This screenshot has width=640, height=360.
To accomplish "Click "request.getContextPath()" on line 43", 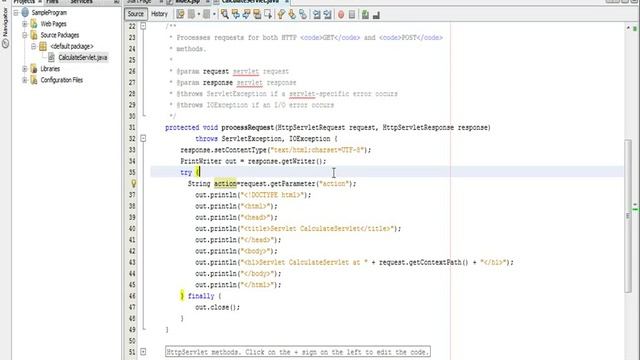I will click(x=424, y=262).
